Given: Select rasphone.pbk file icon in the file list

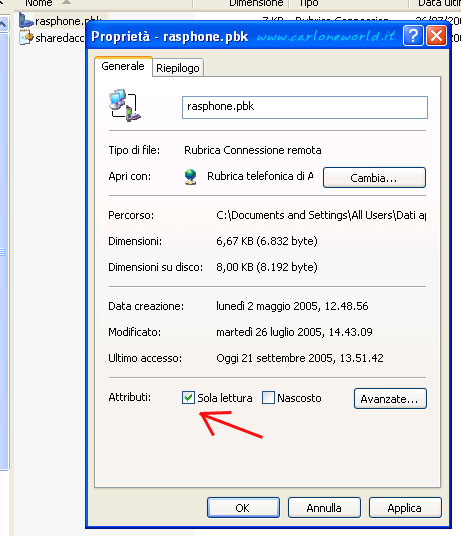Looking at the screenshot, I should (x=26, y=20).
